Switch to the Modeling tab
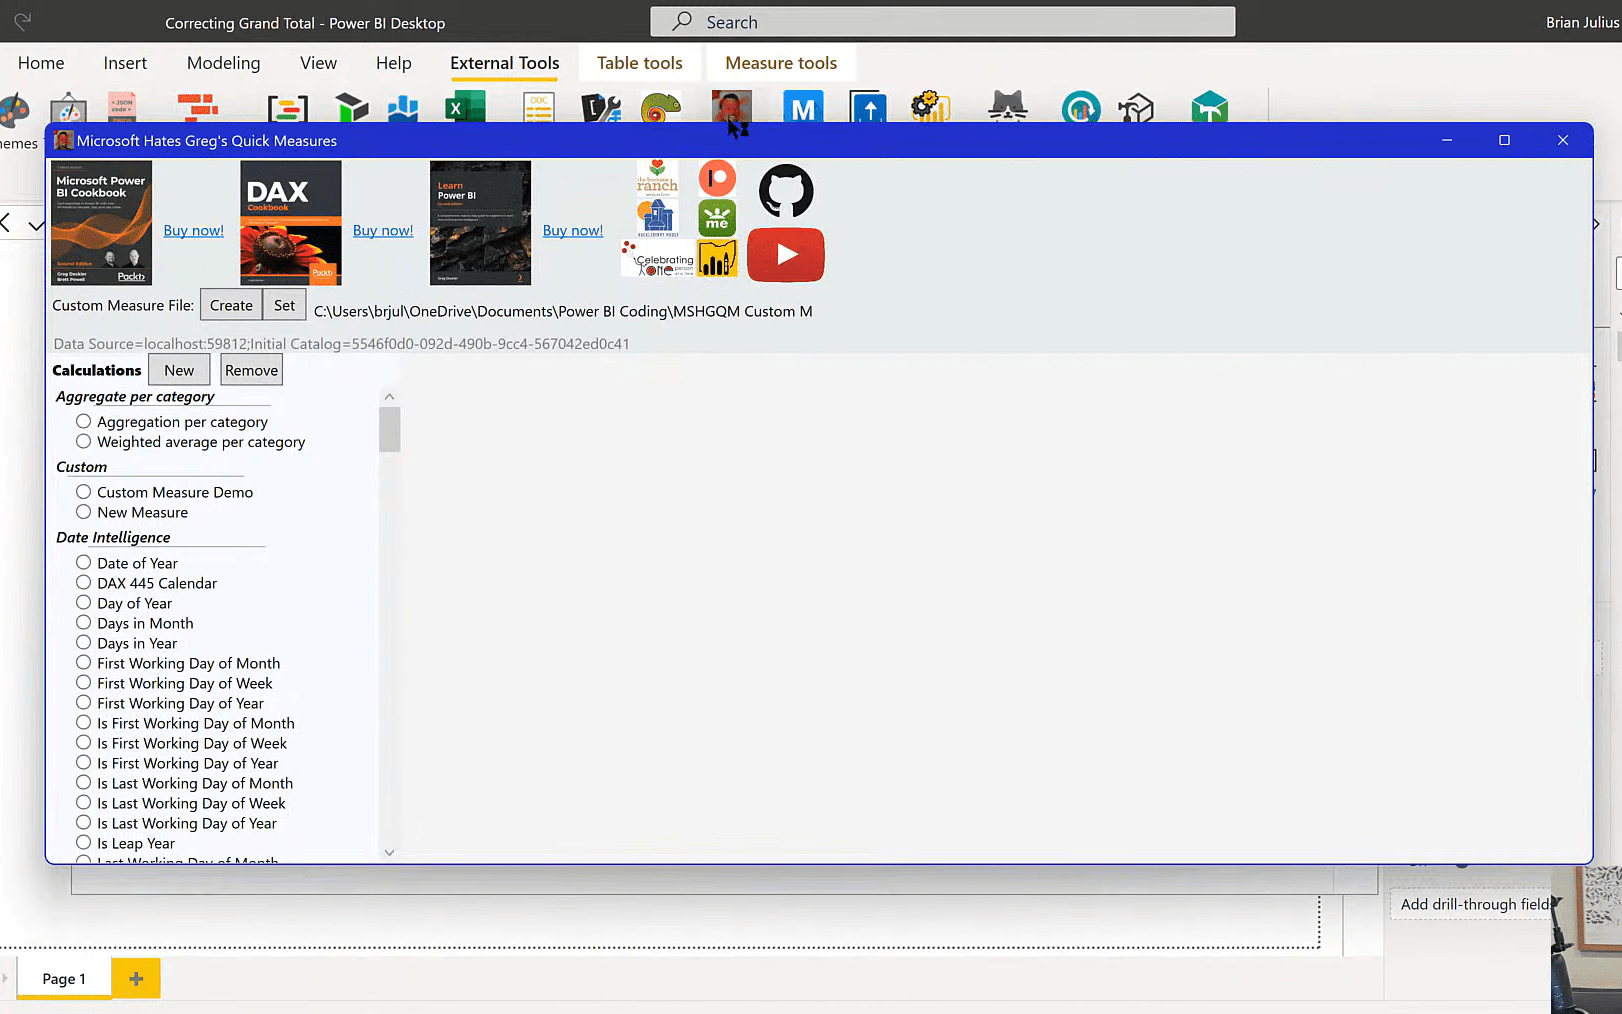 [x=223, y=63]
